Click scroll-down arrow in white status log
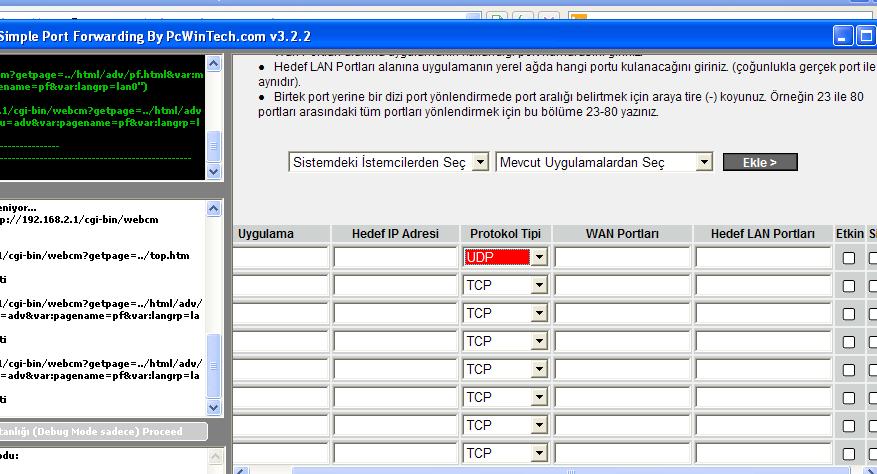Screen dimensions: 877x474 pyautogui.click(x=214, y=407)
